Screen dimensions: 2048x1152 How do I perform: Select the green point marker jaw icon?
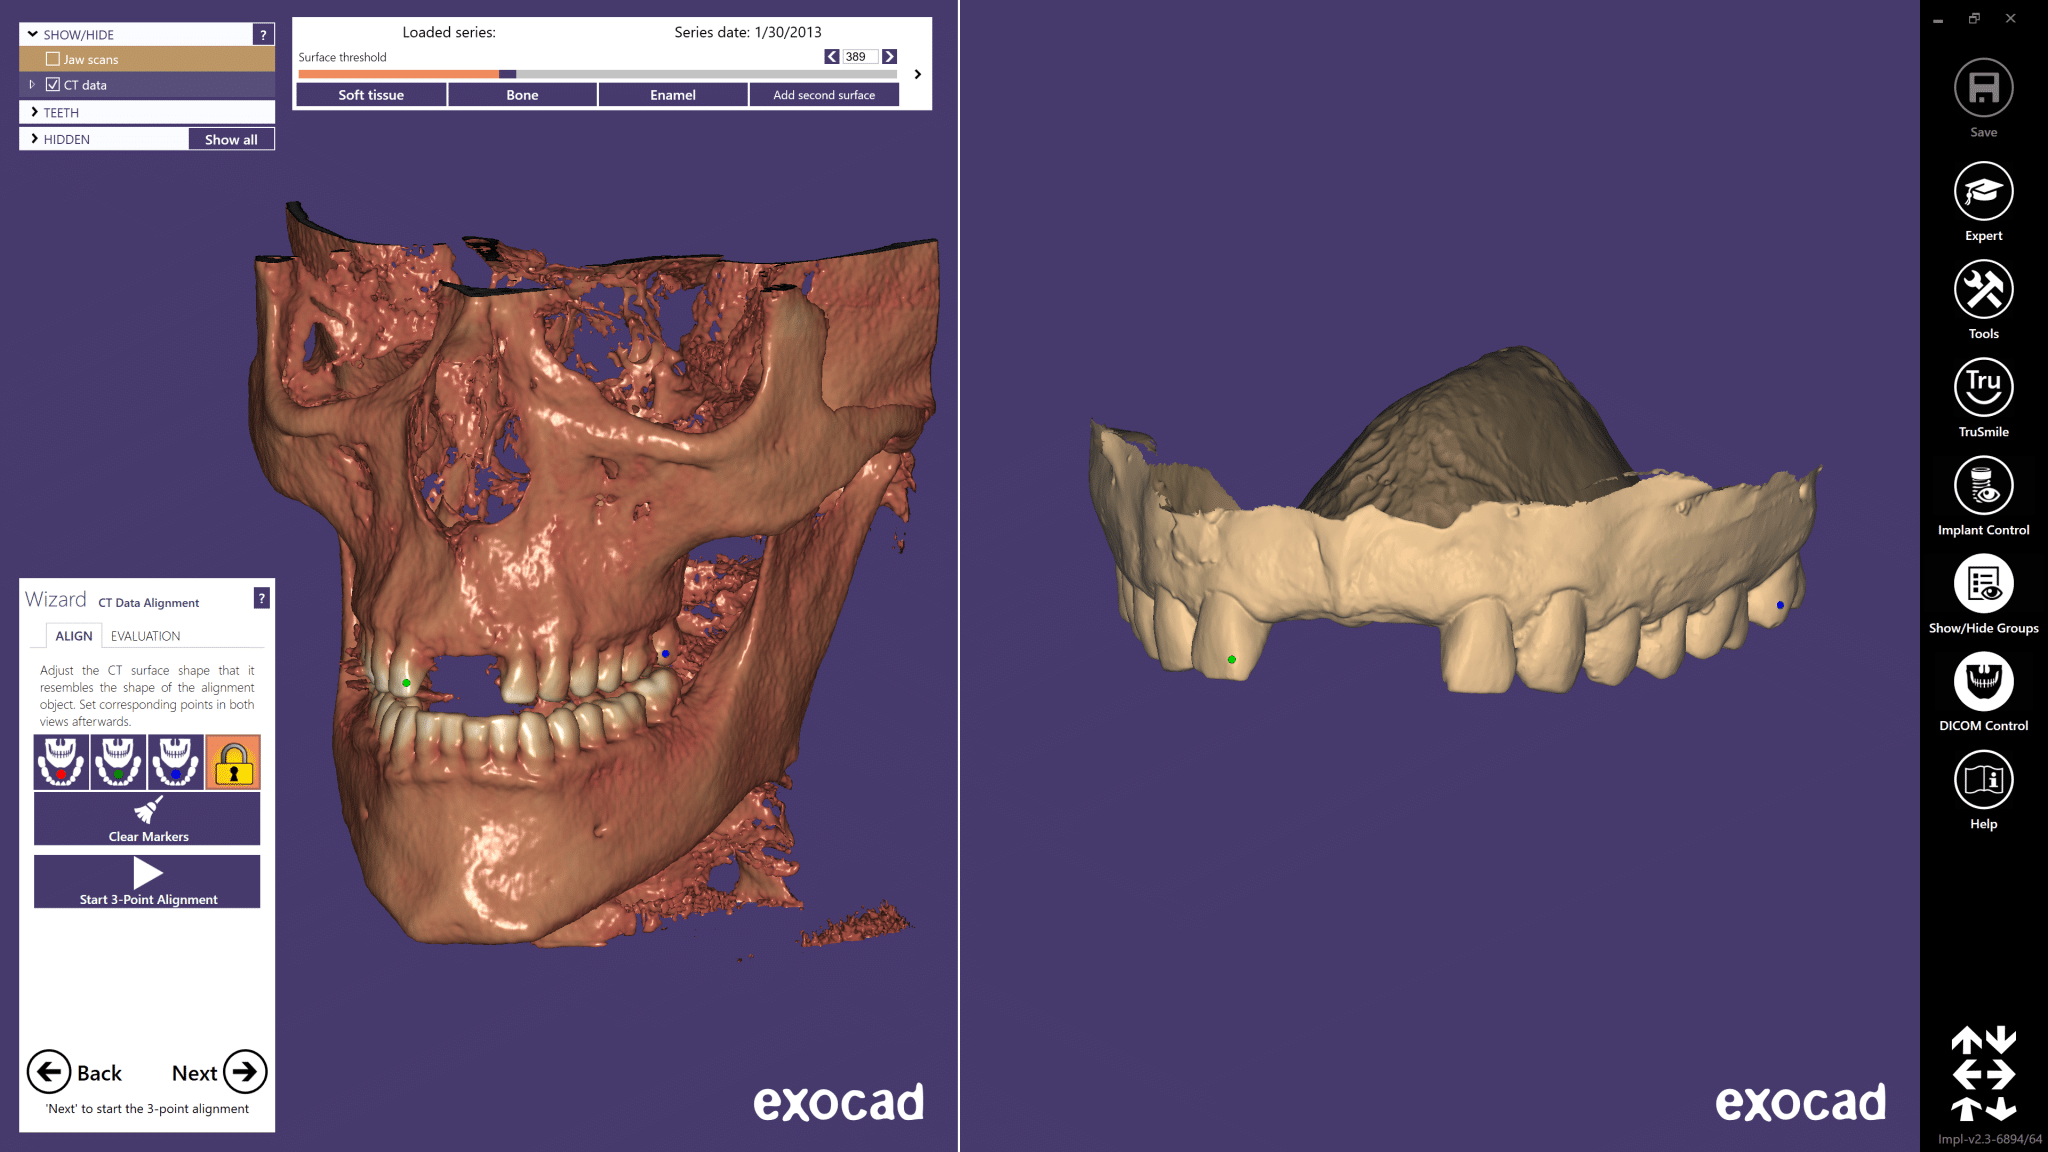point(118,762)
